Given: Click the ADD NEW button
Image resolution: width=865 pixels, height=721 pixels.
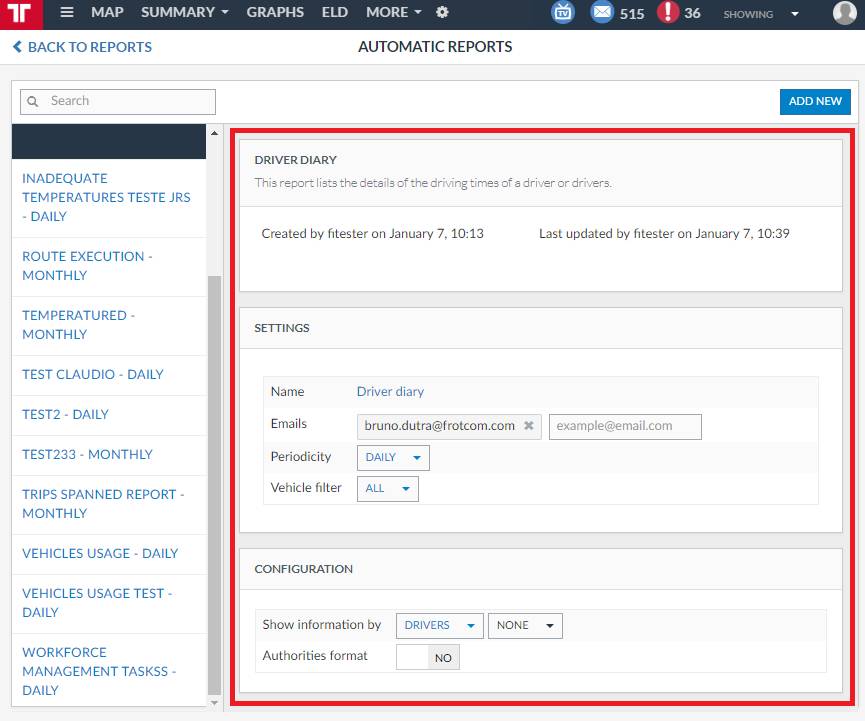Looking at the screenshot, I should coord(815,101).
